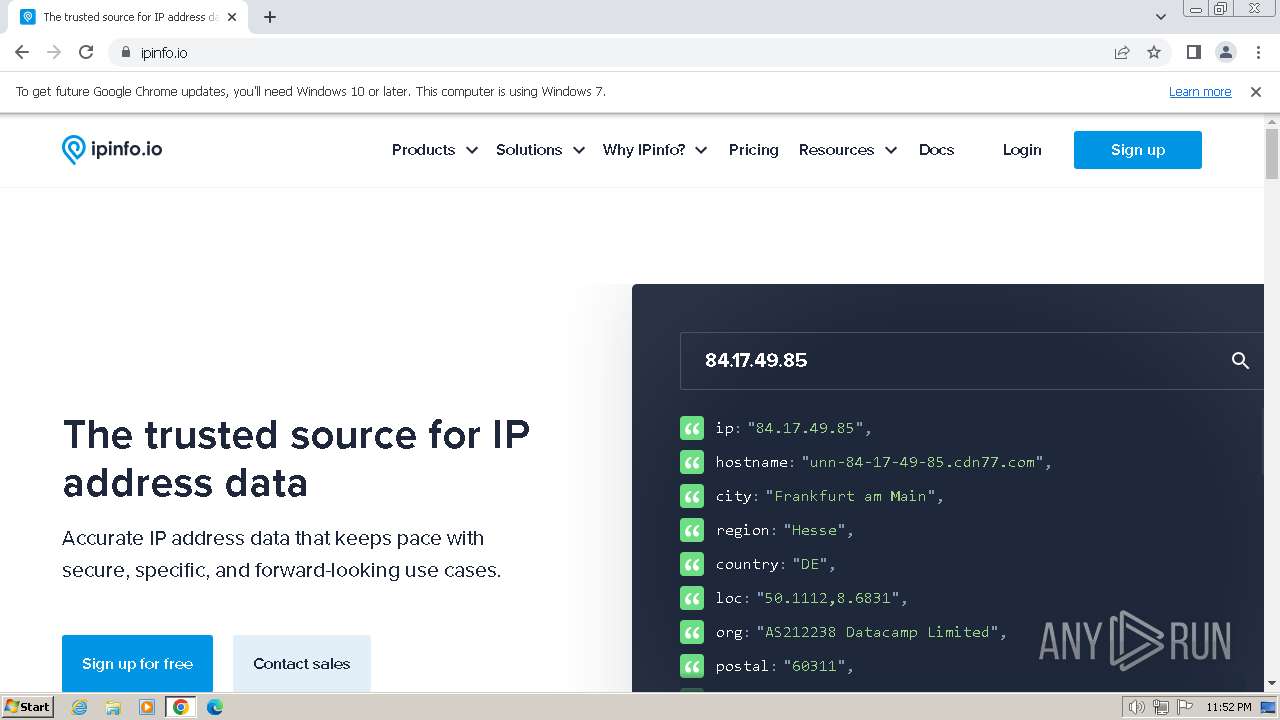This screenshot has width=1280, height=720.
Task: Open Internet Explorer from taskbar
Action: click(80, 707)
